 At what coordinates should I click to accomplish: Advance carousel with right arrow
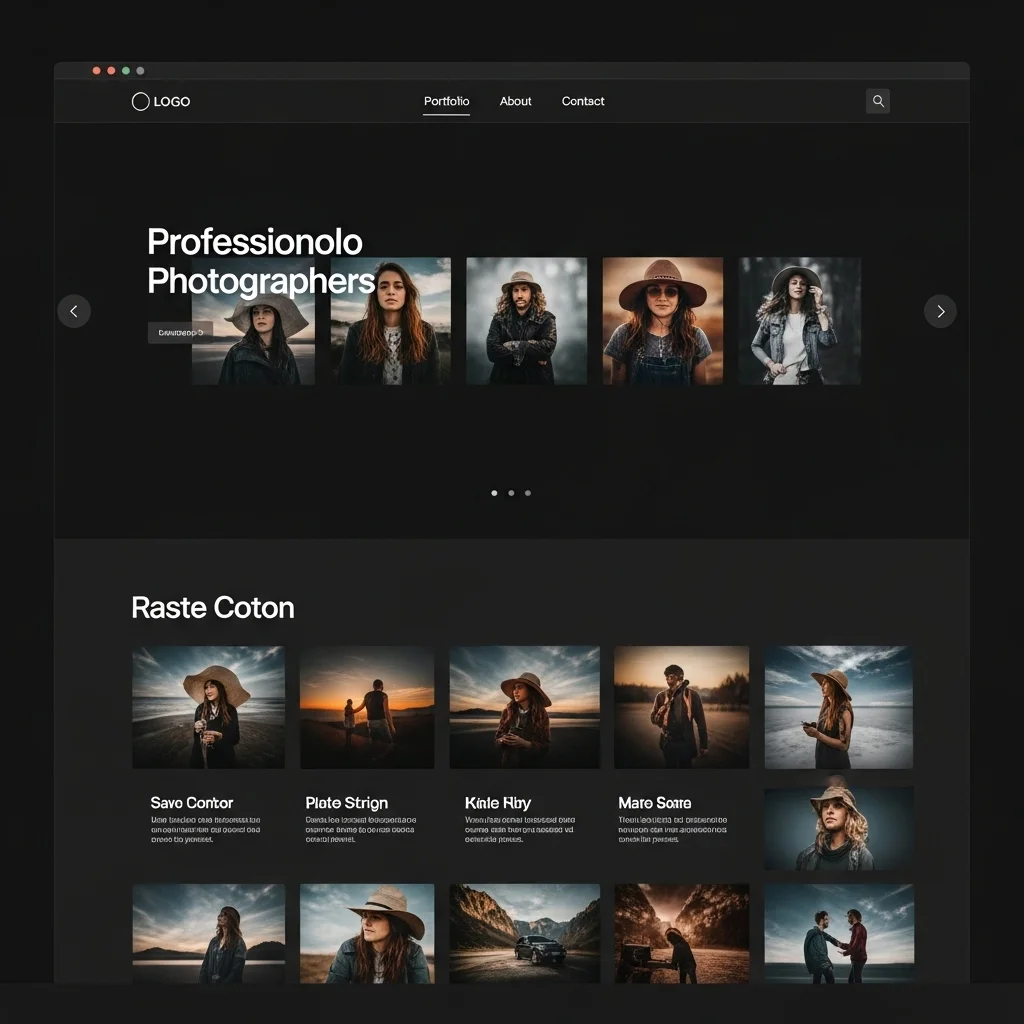[x=940, y=311]
